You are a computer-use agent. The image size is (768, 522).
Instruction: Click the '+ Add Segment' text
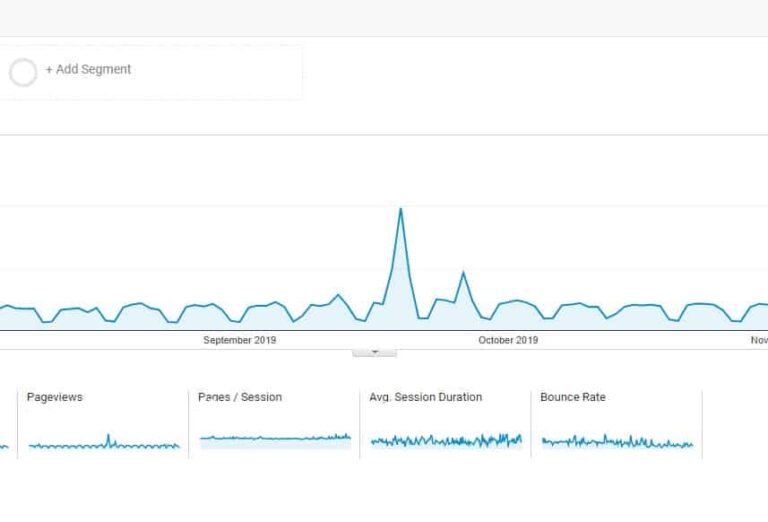88,70
